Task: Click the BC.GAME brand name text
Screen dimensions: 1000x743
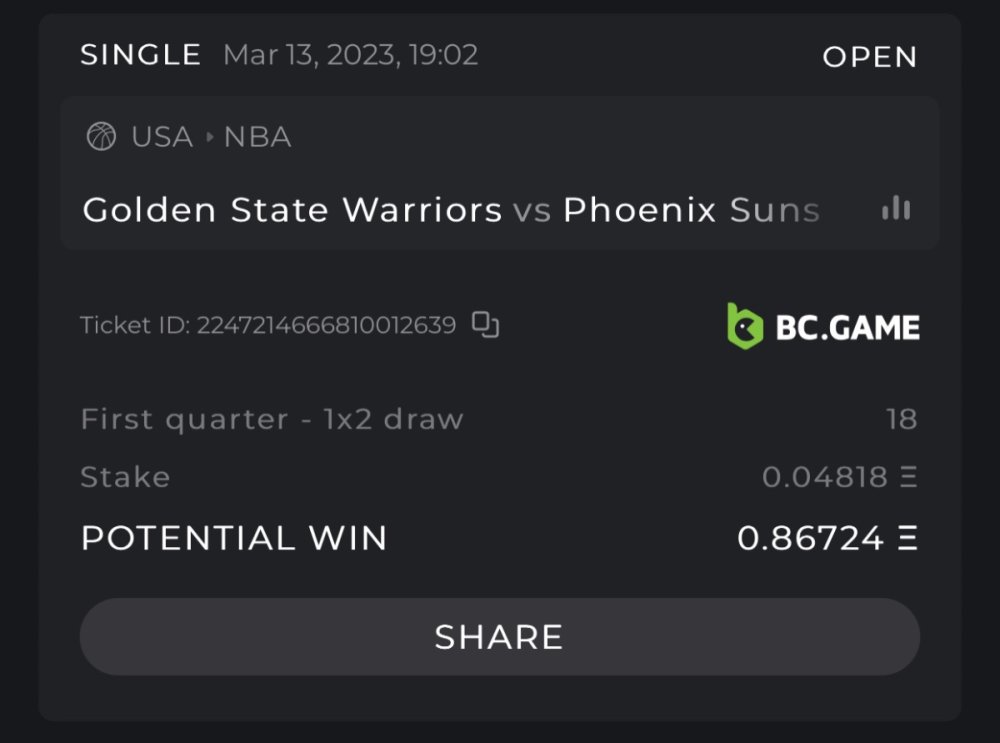Action: tap(847, 327)
